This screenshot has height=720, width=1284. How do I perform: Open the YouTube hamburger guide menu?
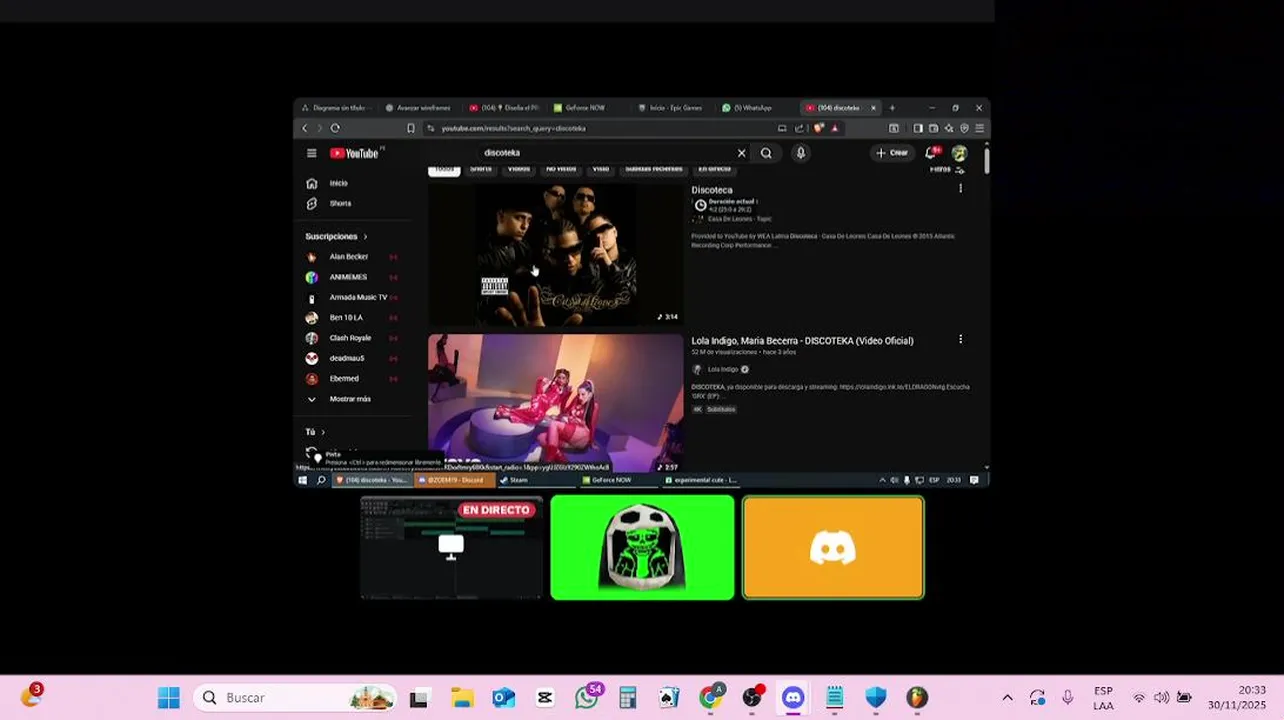pyautogui.click(x=311, y=153)
